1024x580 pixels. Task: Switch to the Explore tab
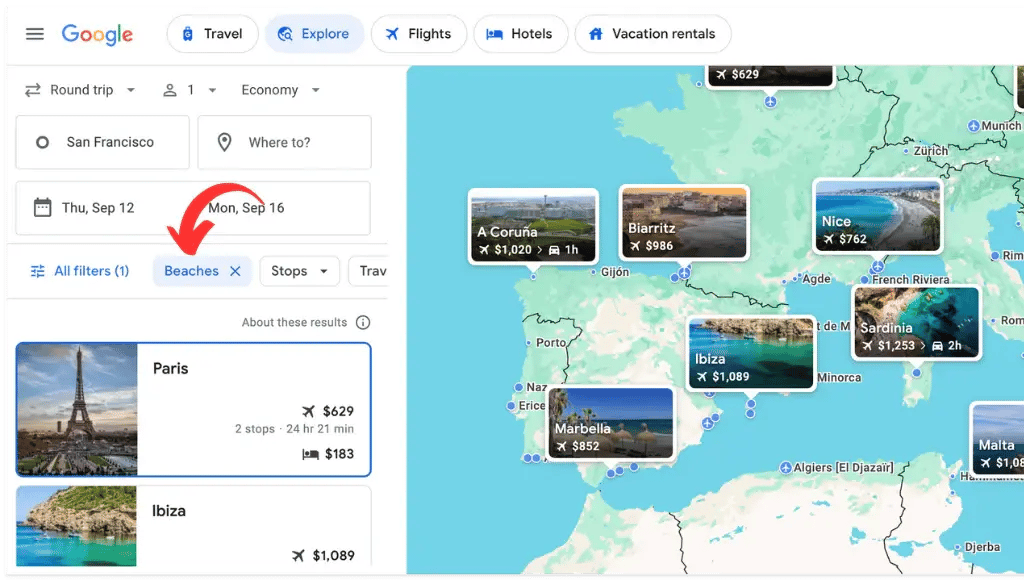[314, 34]
